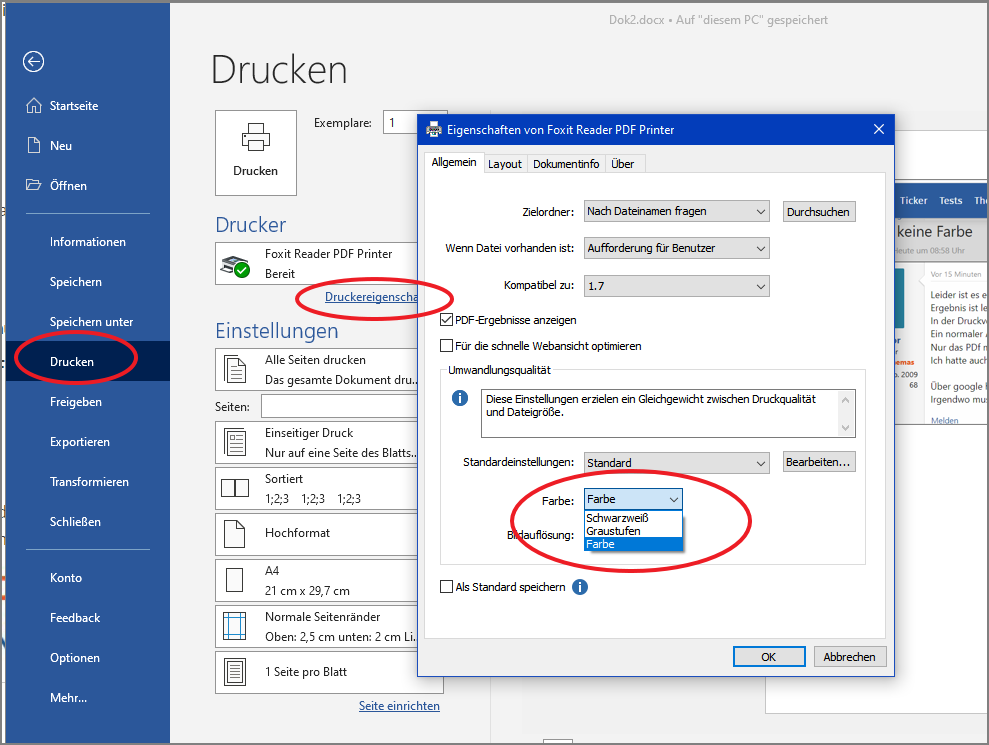Open the Kompatibel zu dropdown
Screen dimensions: 989x745
677,286
